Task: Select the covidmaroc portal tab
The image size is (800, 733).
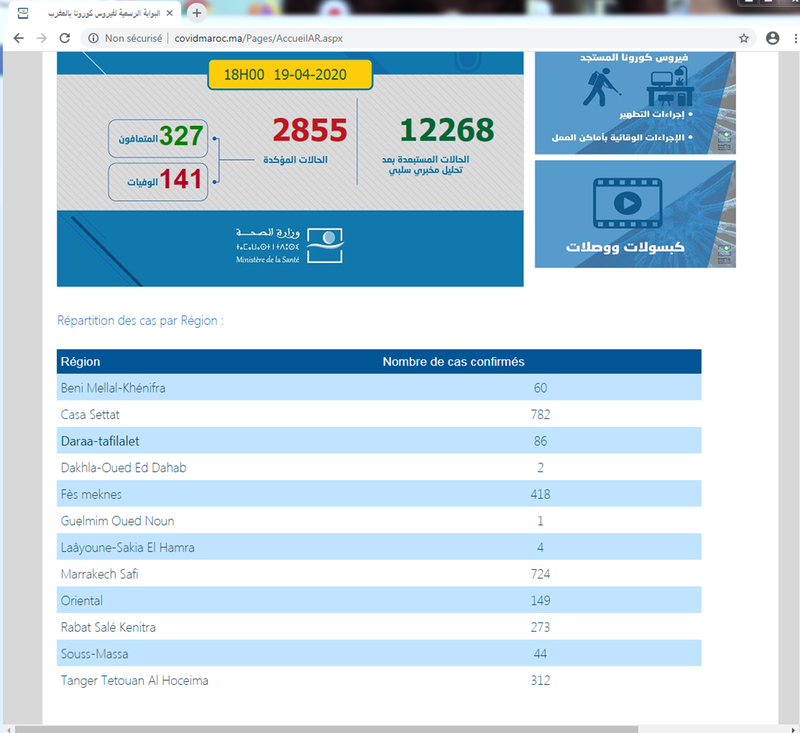Action: [x=95, y=13]
